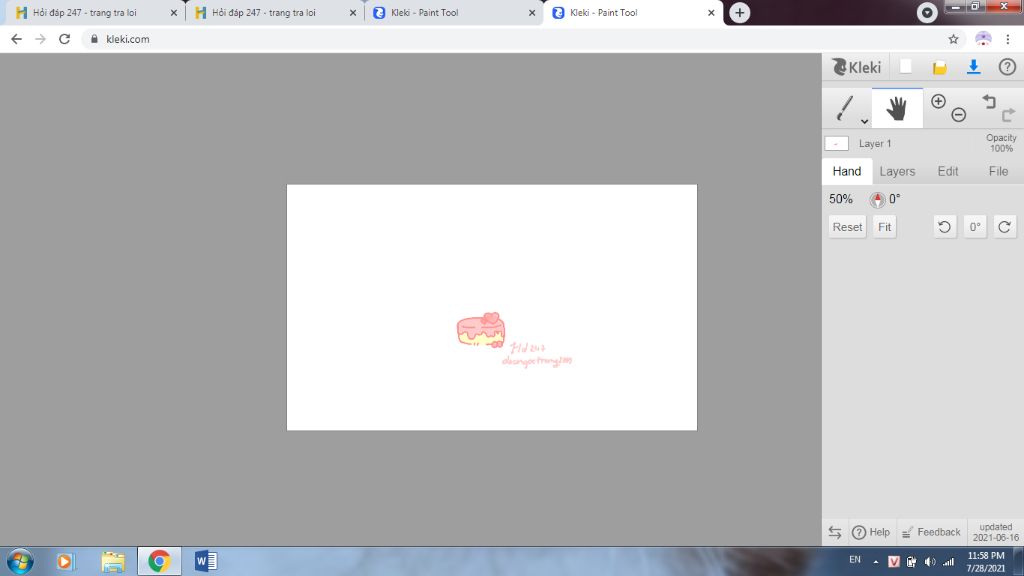Select the Hand tool
1024x576 pixels.
click(x=897, y=108)
